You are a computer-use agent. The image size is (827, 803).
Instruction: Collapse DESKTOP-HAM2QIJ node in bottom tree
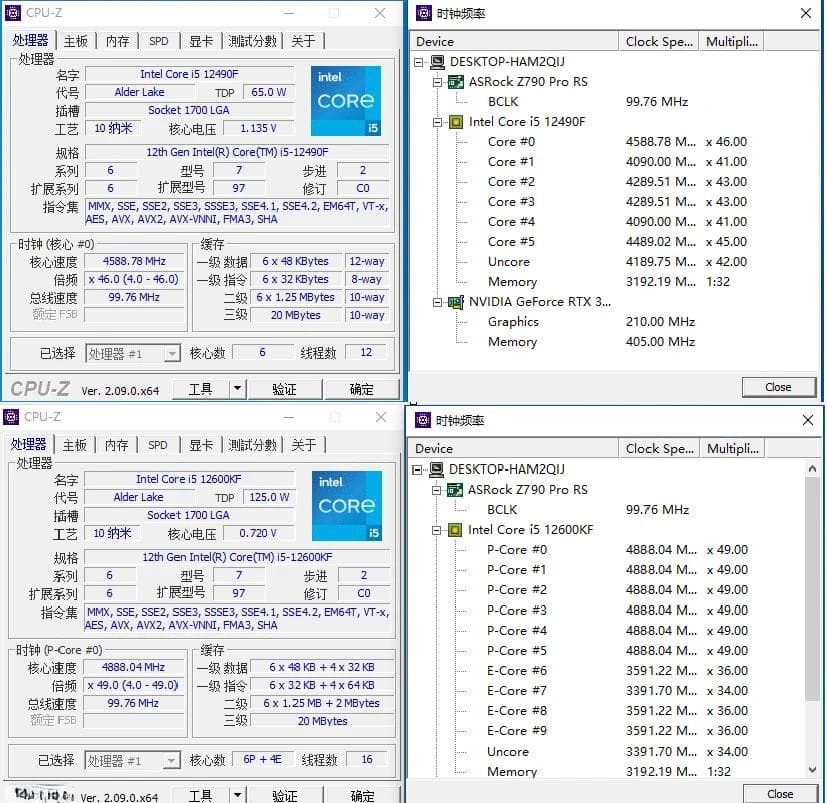click(418, 470)
